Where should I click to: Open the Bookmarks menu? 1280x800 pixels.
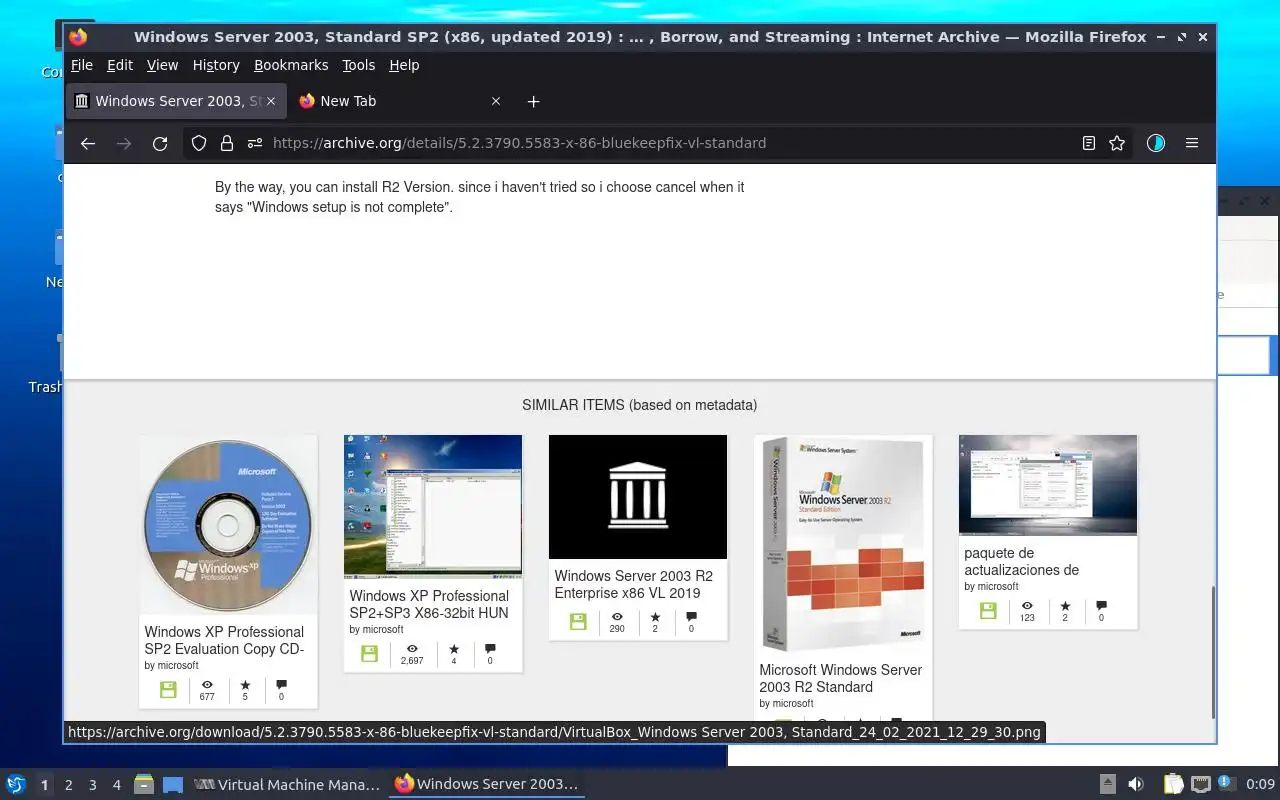coord(291,65)
